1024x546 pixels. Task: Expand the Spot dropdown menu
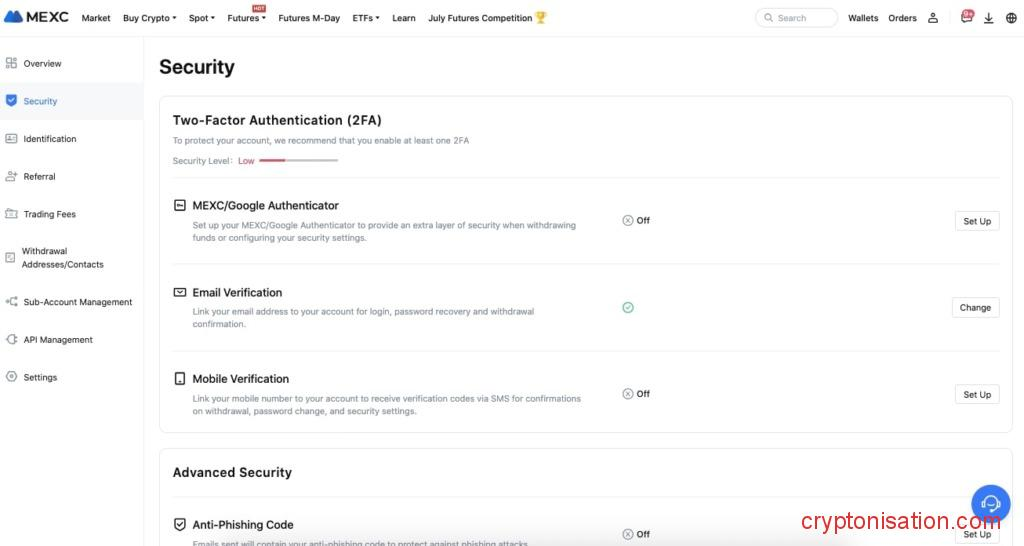pos(202,18)
